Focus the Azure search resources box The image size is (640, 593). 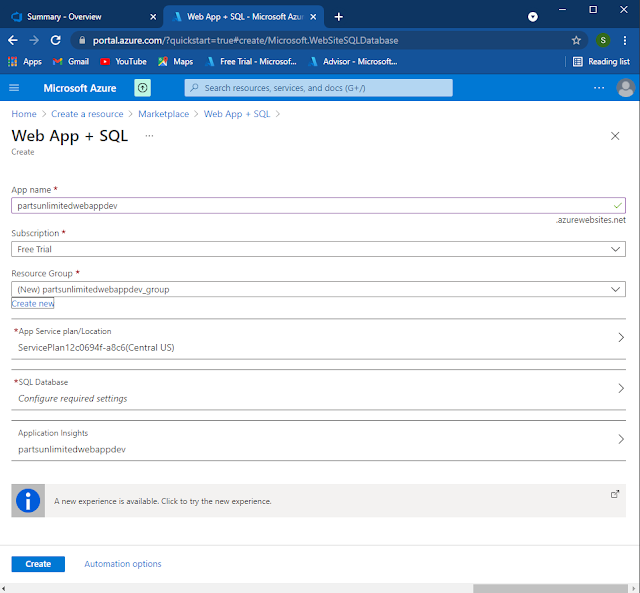pos(318,88)
